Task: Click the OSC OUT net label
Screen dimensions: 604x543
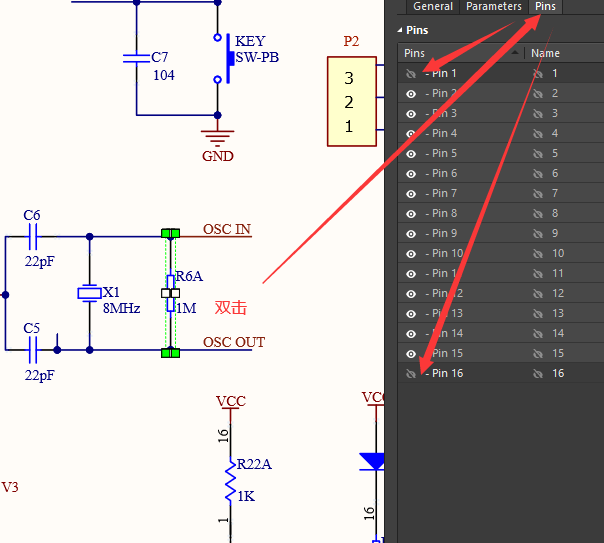Action: pyautogui.click(x=234, y=342)
